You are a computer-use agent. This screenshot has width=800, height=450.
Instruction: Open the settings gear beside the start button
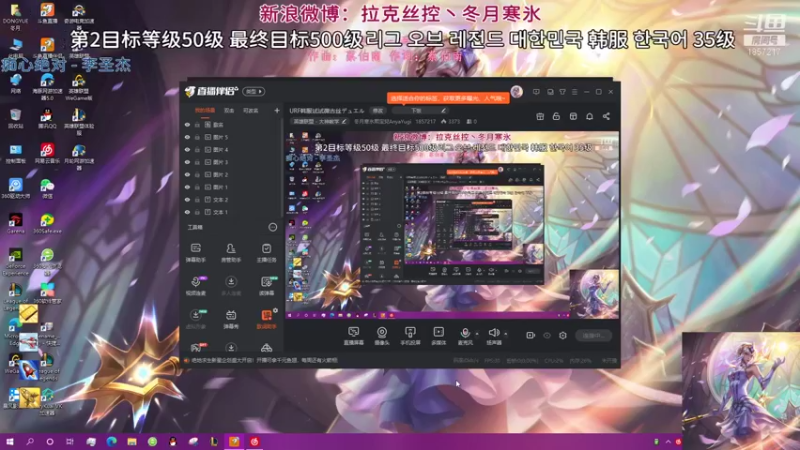coord(563,335)
